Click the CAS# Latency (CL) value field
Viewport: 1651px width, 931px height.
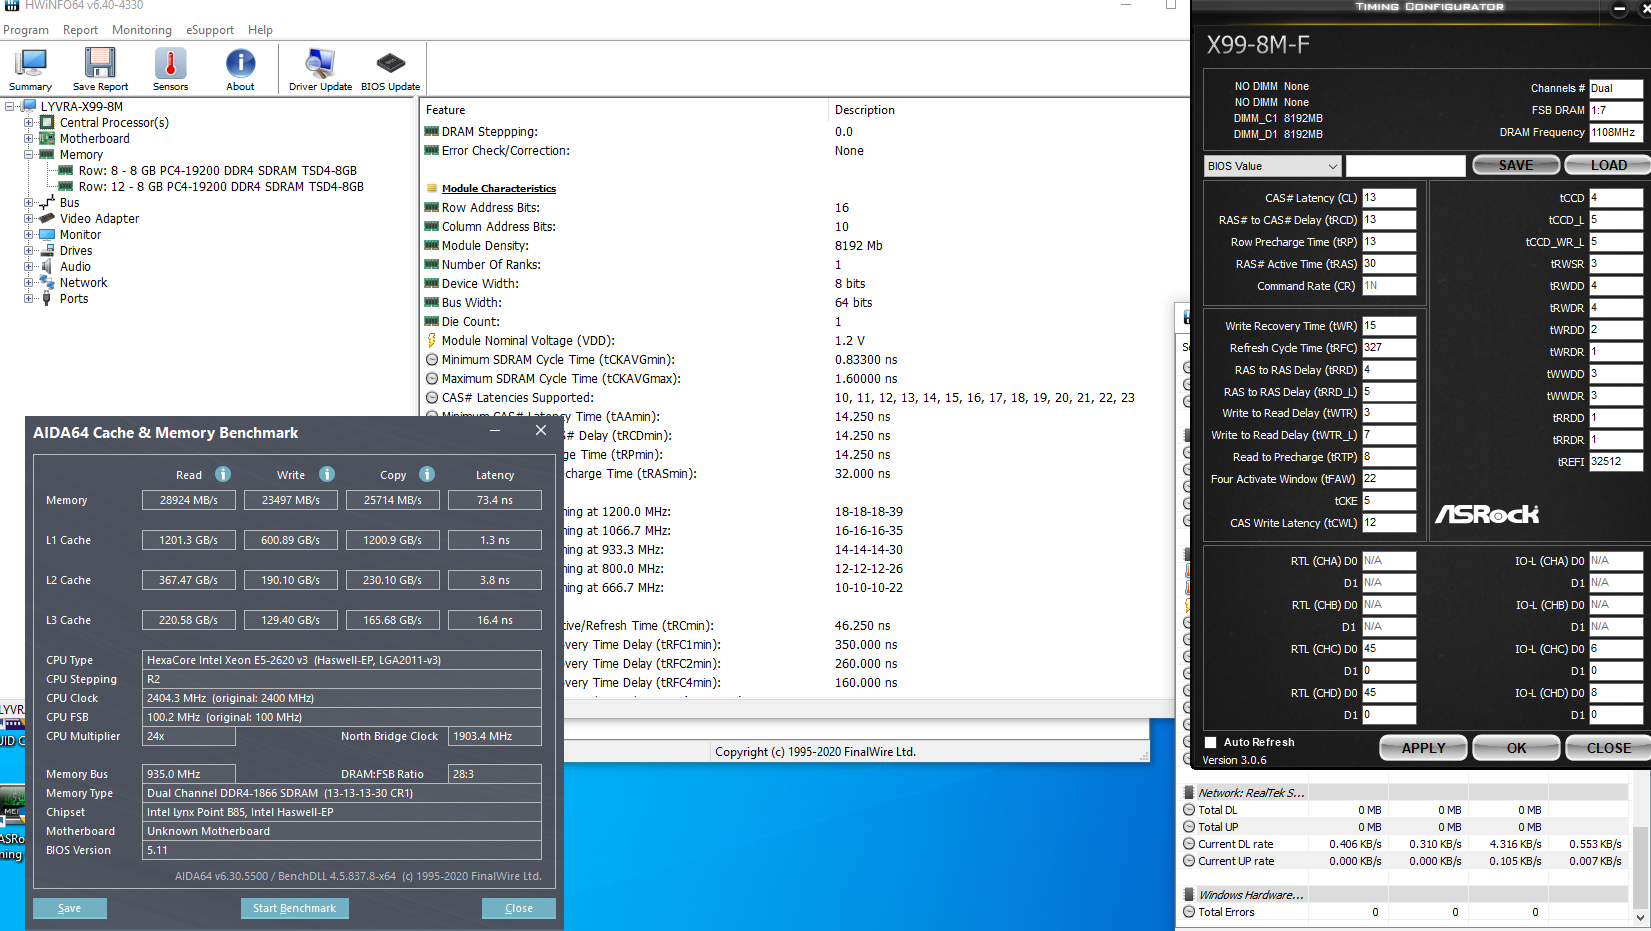(x=1389, y=198)
